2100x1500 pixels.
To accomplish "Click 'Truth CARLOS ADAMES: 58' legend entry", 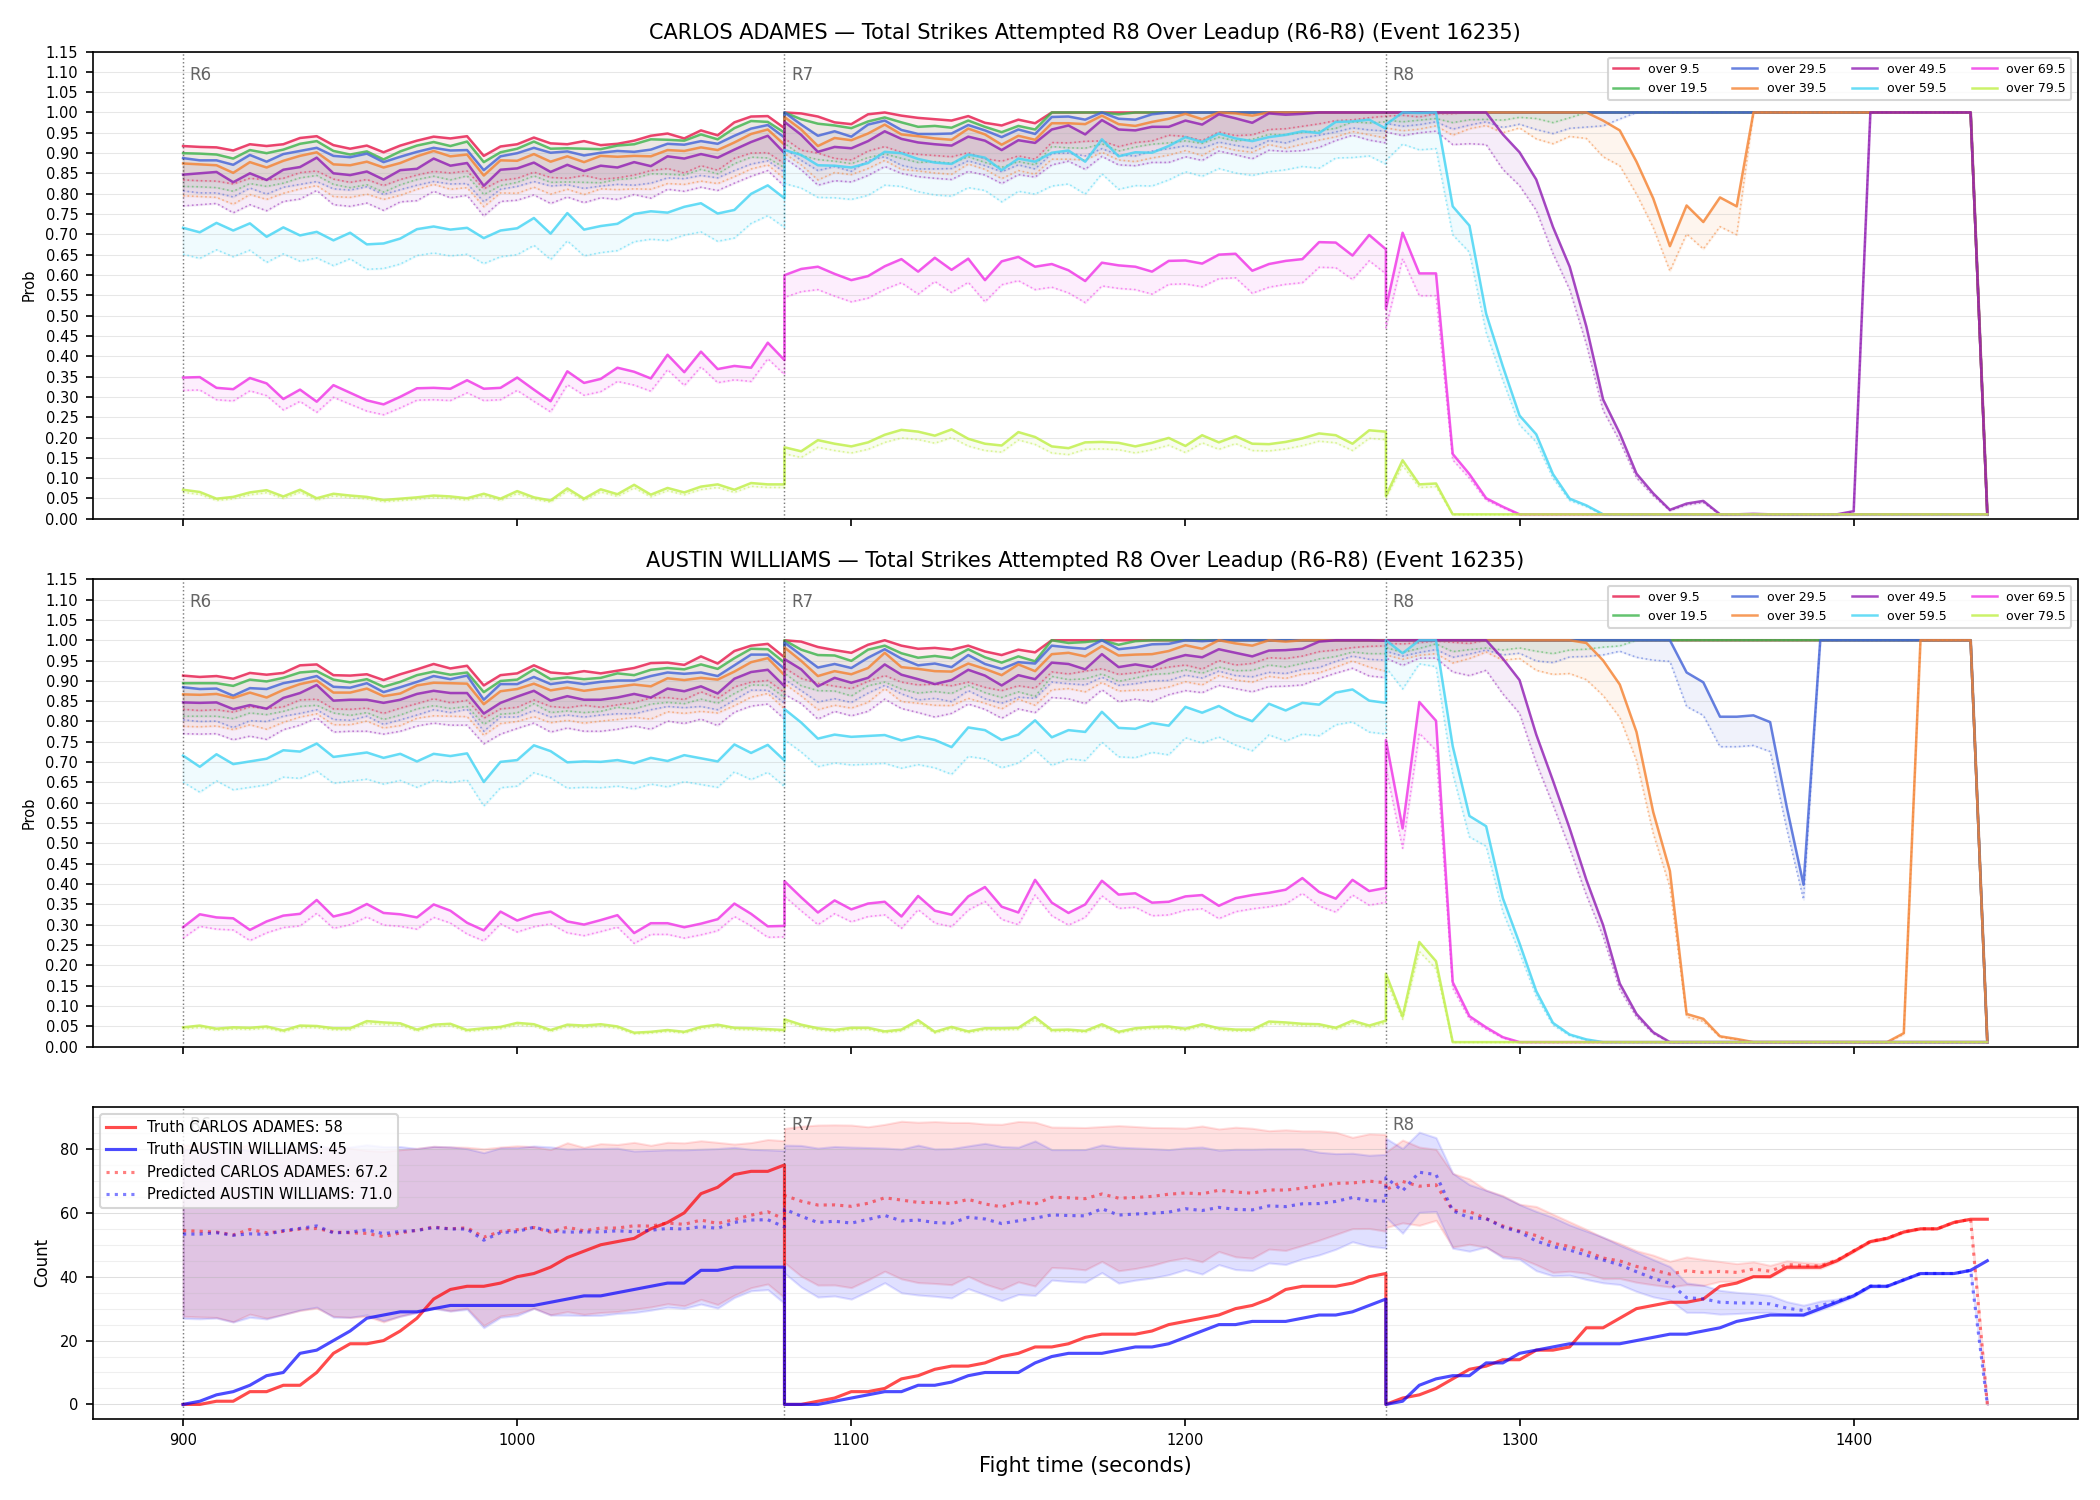I will (x=224, y=1127).
